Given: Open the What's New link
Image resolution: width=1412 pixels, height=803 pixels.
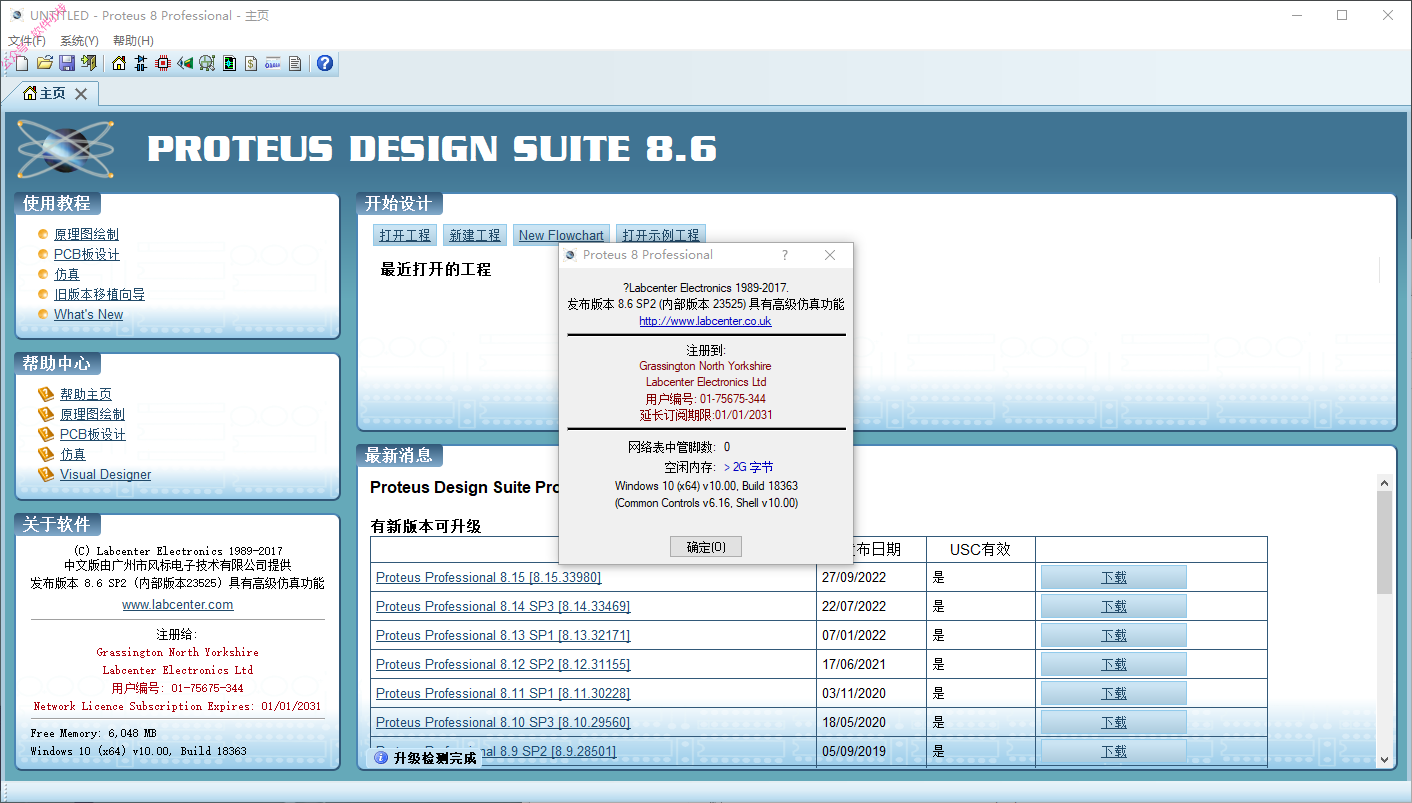Looking at the screenshot, I should (x=88, y=314).
